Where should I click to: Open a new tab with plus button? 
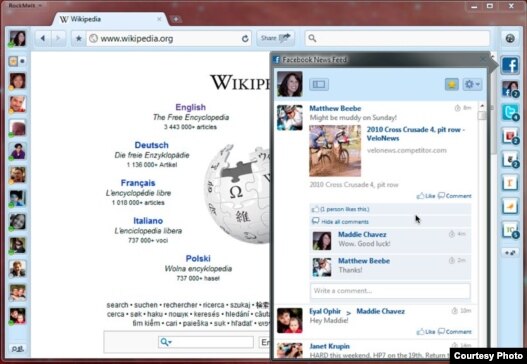175,19
